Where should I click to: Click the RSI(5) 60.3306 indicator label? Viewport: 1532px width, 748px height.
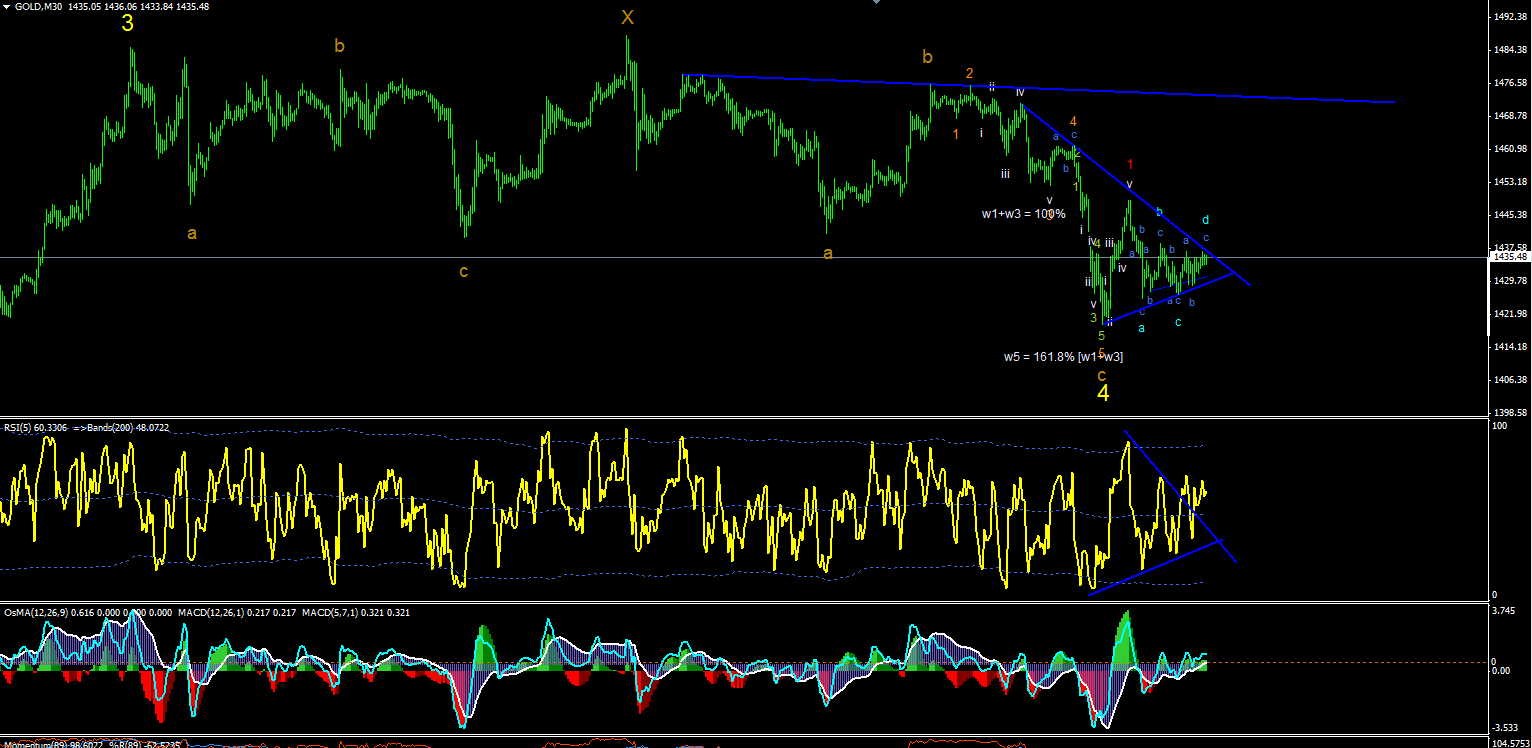(x=34, y=427)
